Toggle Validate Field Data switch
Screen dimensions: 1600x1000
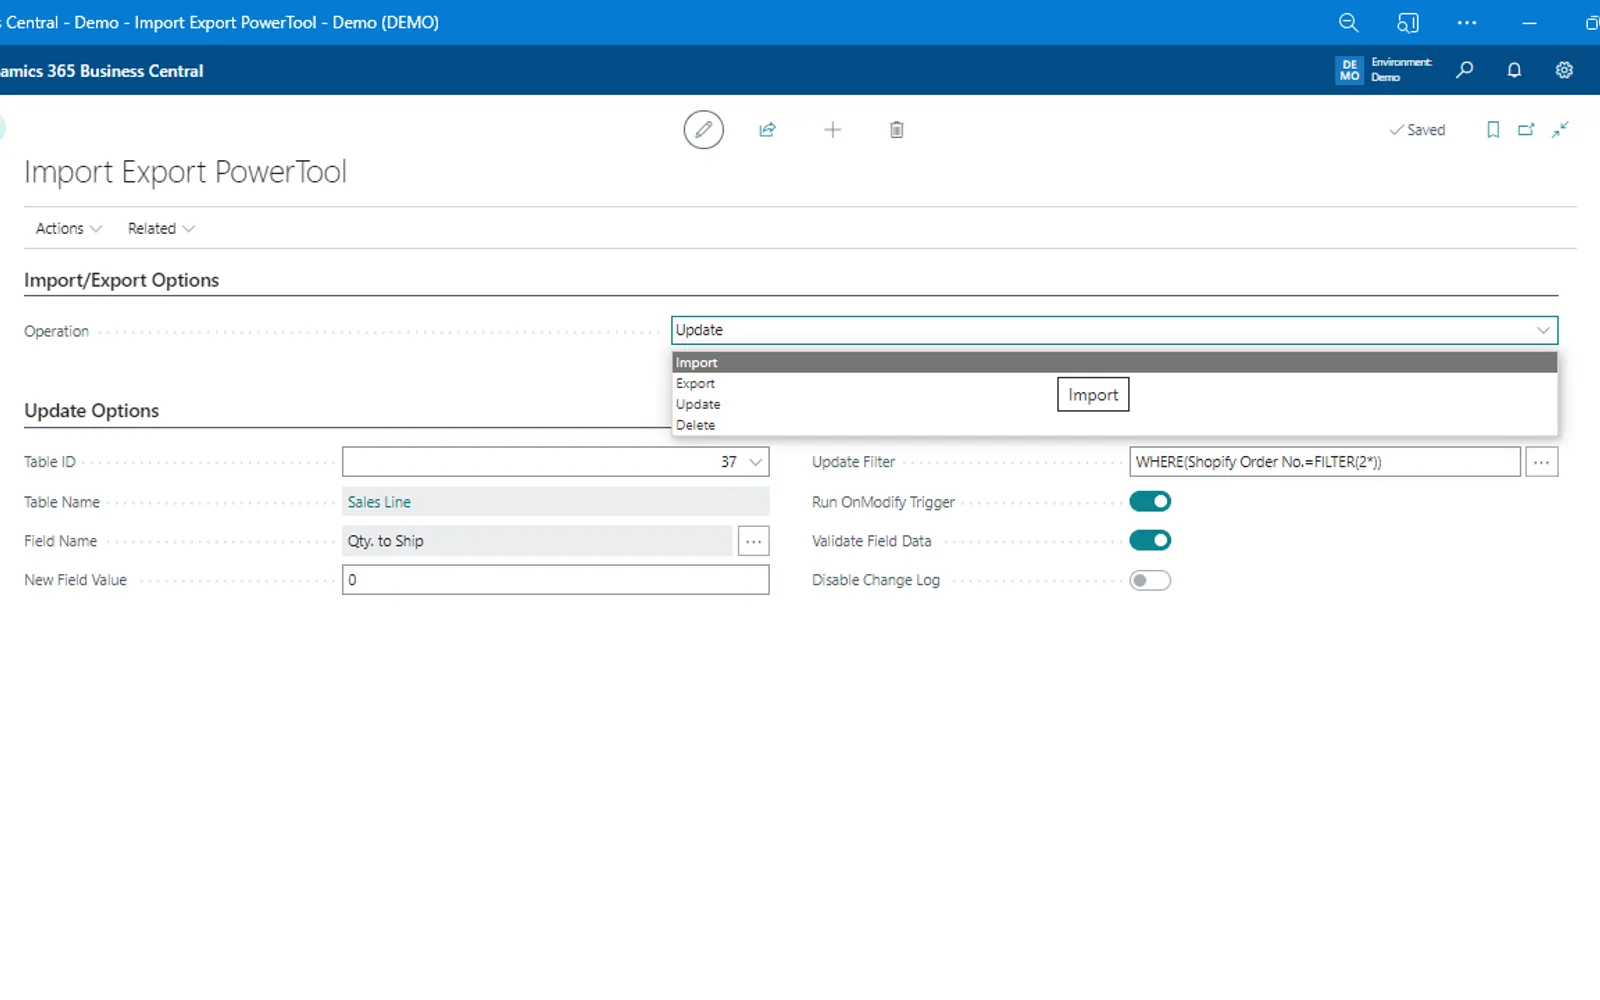(1150, 540)
